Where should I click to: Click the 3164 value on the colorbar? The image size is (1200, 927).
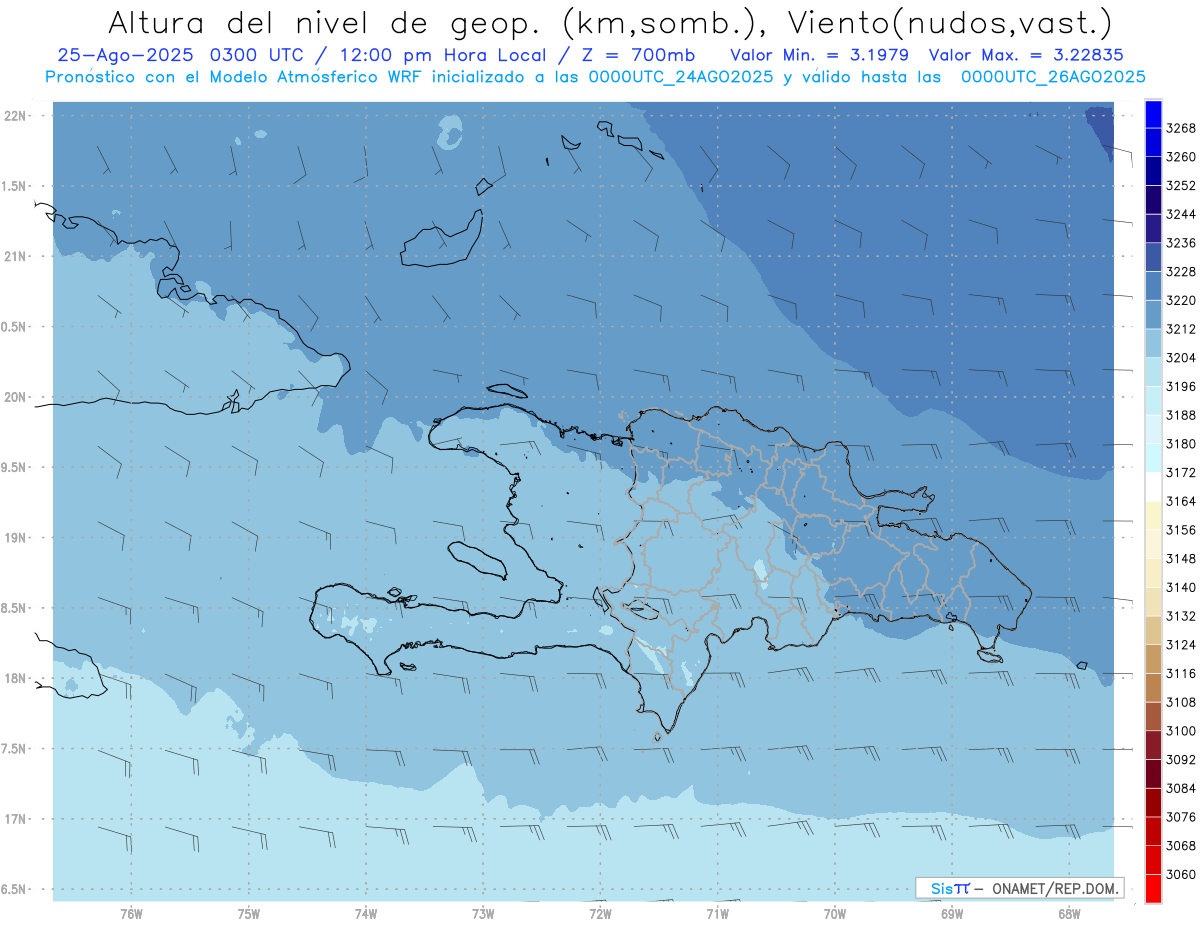click(x=1181, y=501)
